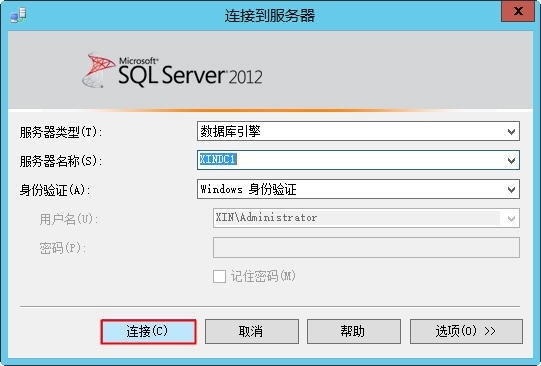The height and width of the screenshot is (366, 541).
Task: Click the 服务器名称(S) label
Action: tap(61, 161)
